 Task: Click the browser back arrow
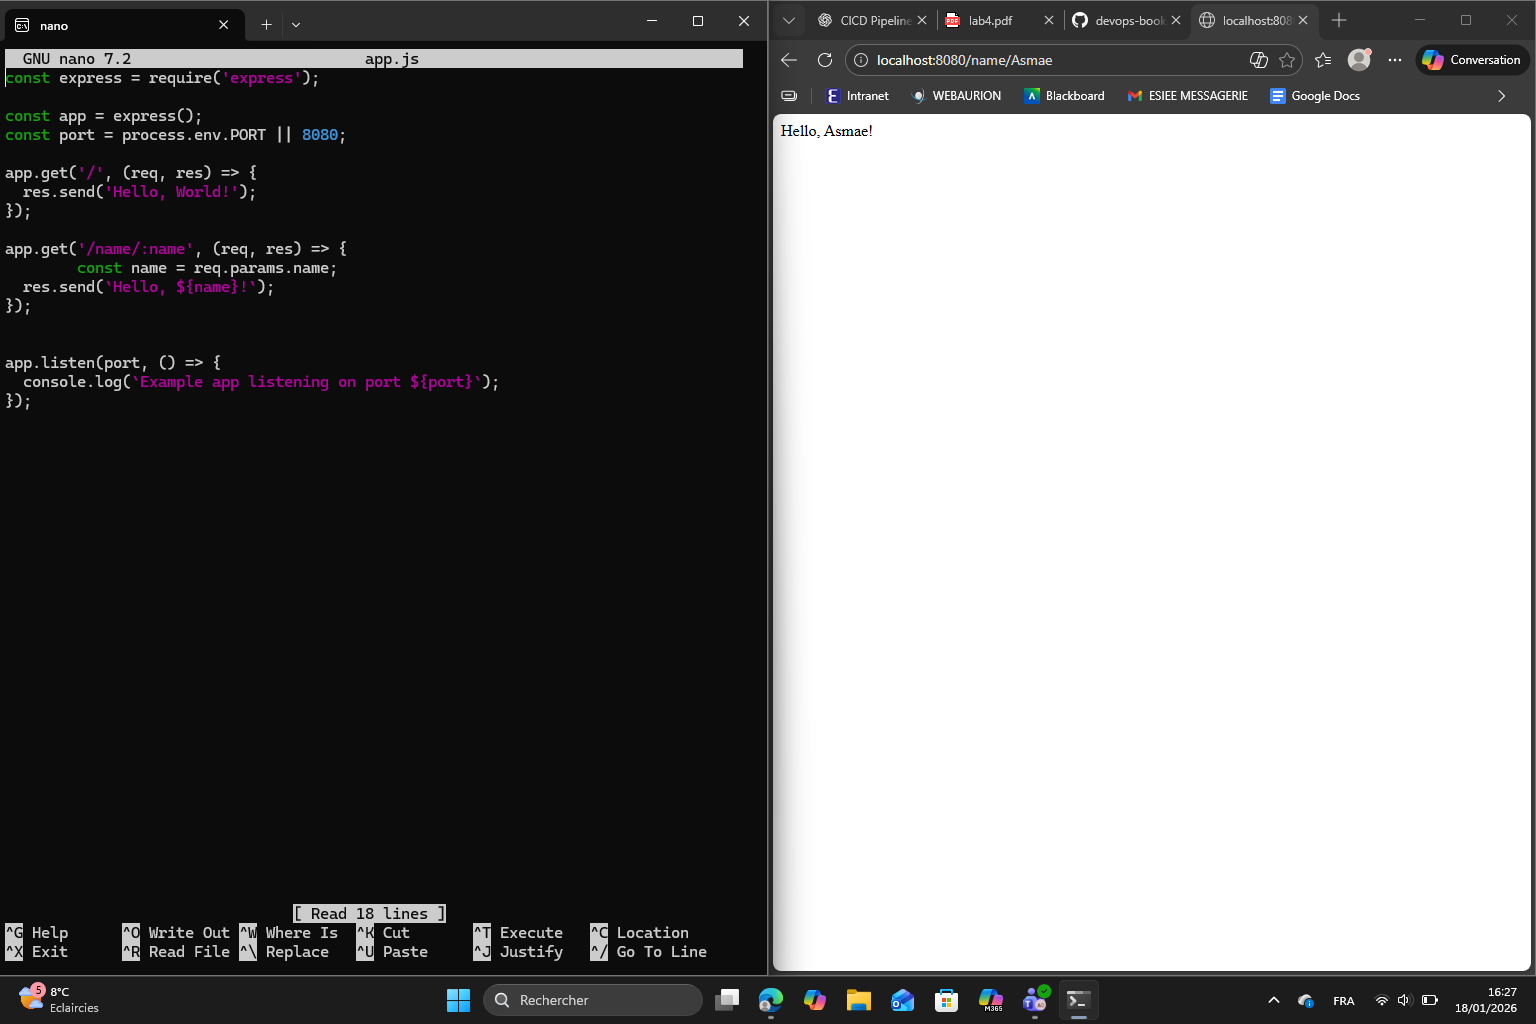pyautogui.click(x=789, y=60)
